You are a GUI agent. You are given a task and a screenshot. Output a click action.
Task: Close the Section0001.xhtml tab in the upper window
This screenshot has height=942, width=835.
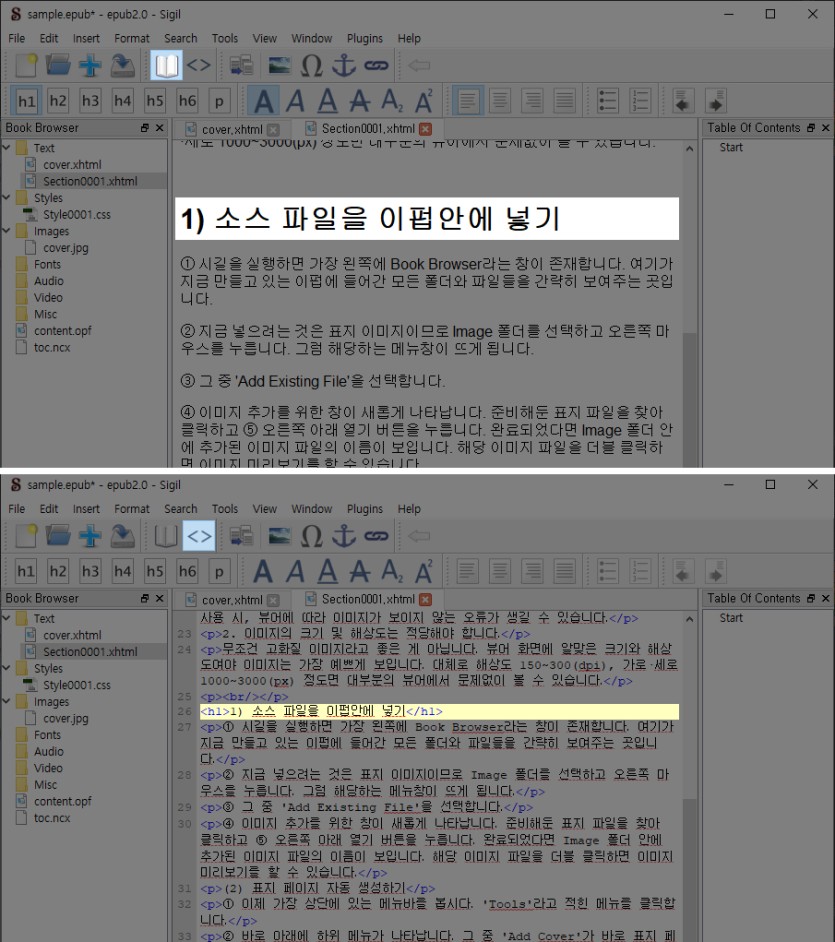click(425, 129)
